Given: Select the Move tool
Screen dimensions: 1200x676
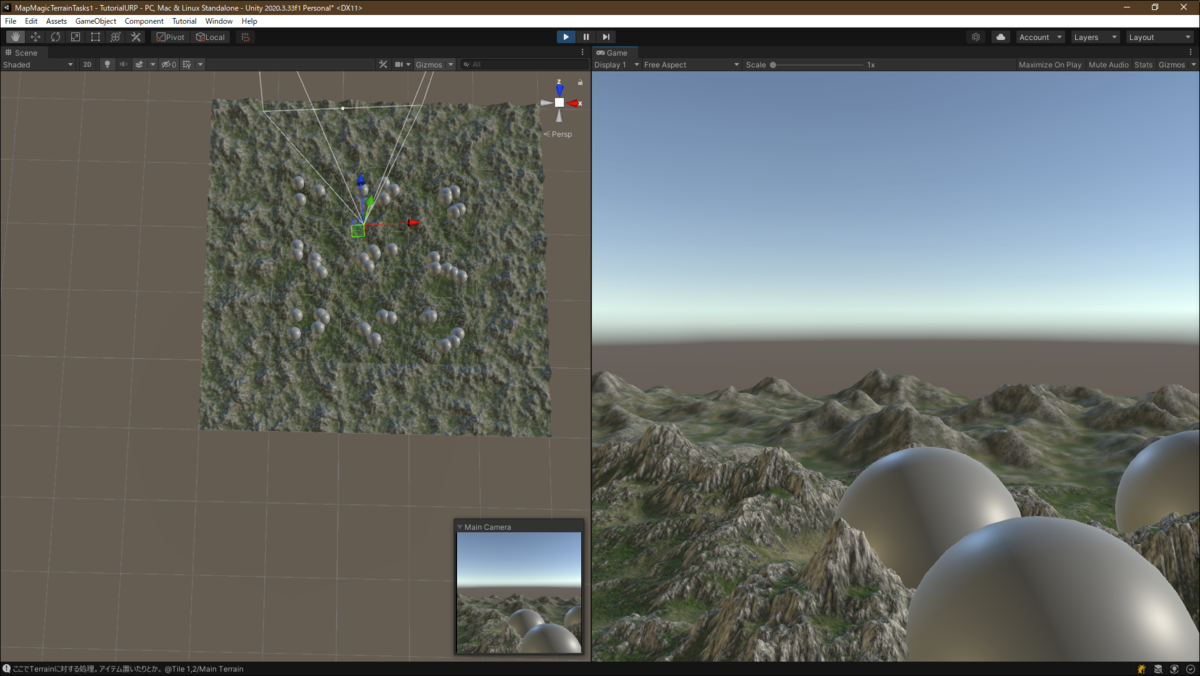Looking at the screenshot, I should [35, 37].
